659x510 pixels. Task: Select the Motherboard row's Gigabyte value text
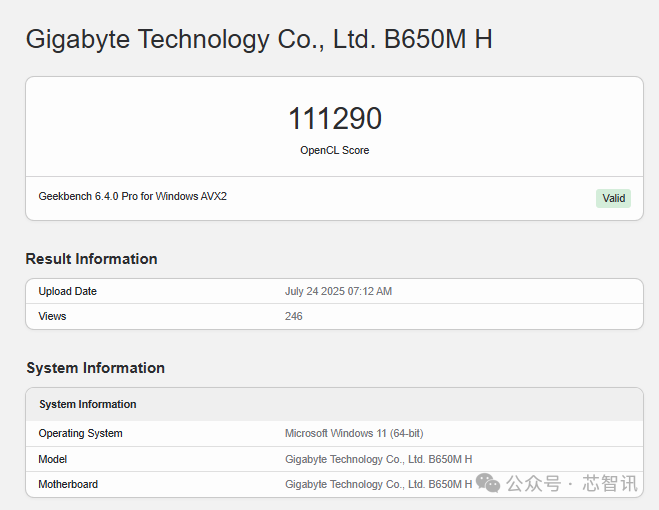(x=378, y=484)
